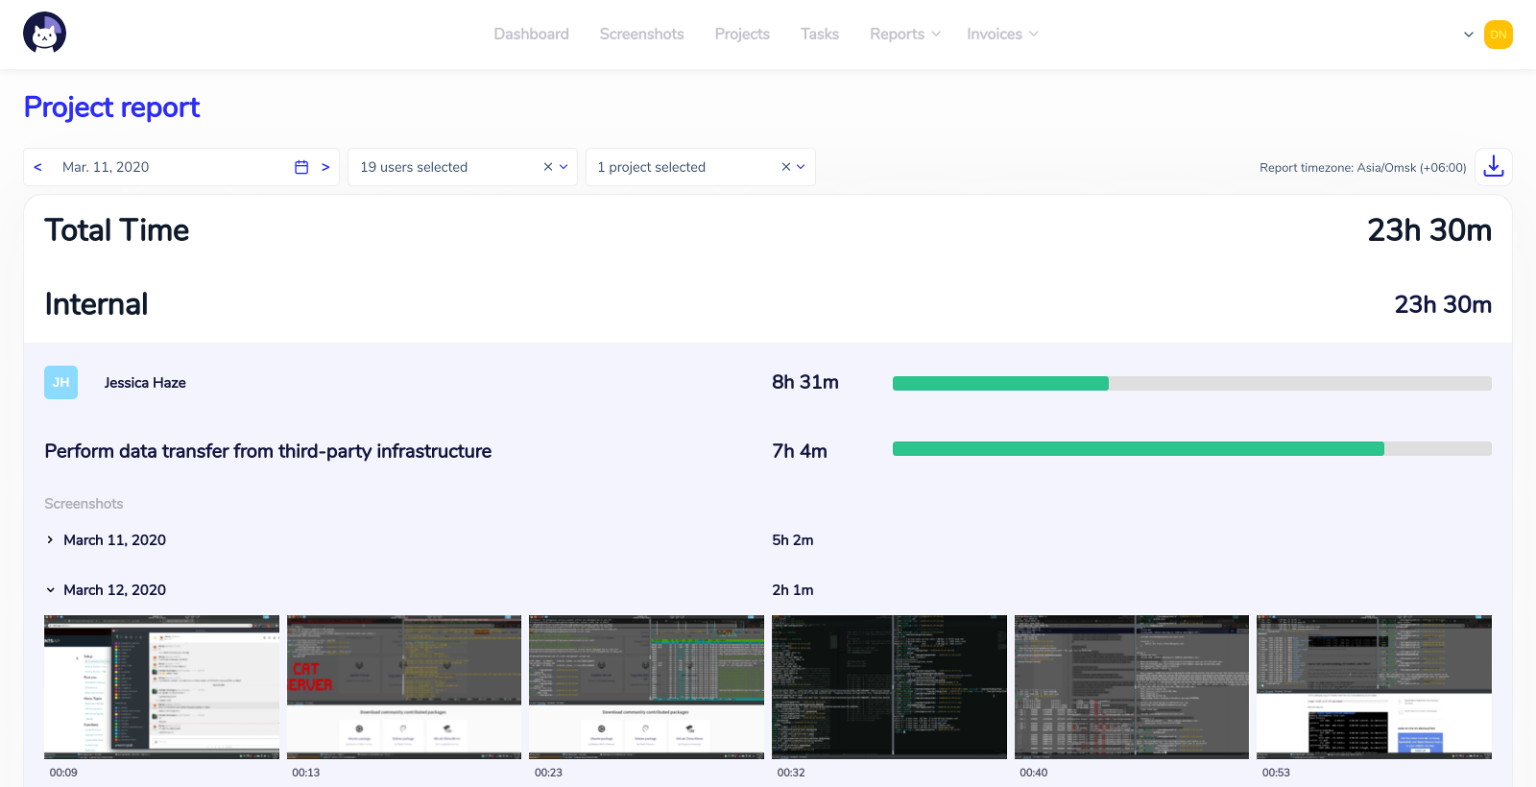Go to next day arrow
Viewport: 1536px width, 787px height.
tap(325, 167)
